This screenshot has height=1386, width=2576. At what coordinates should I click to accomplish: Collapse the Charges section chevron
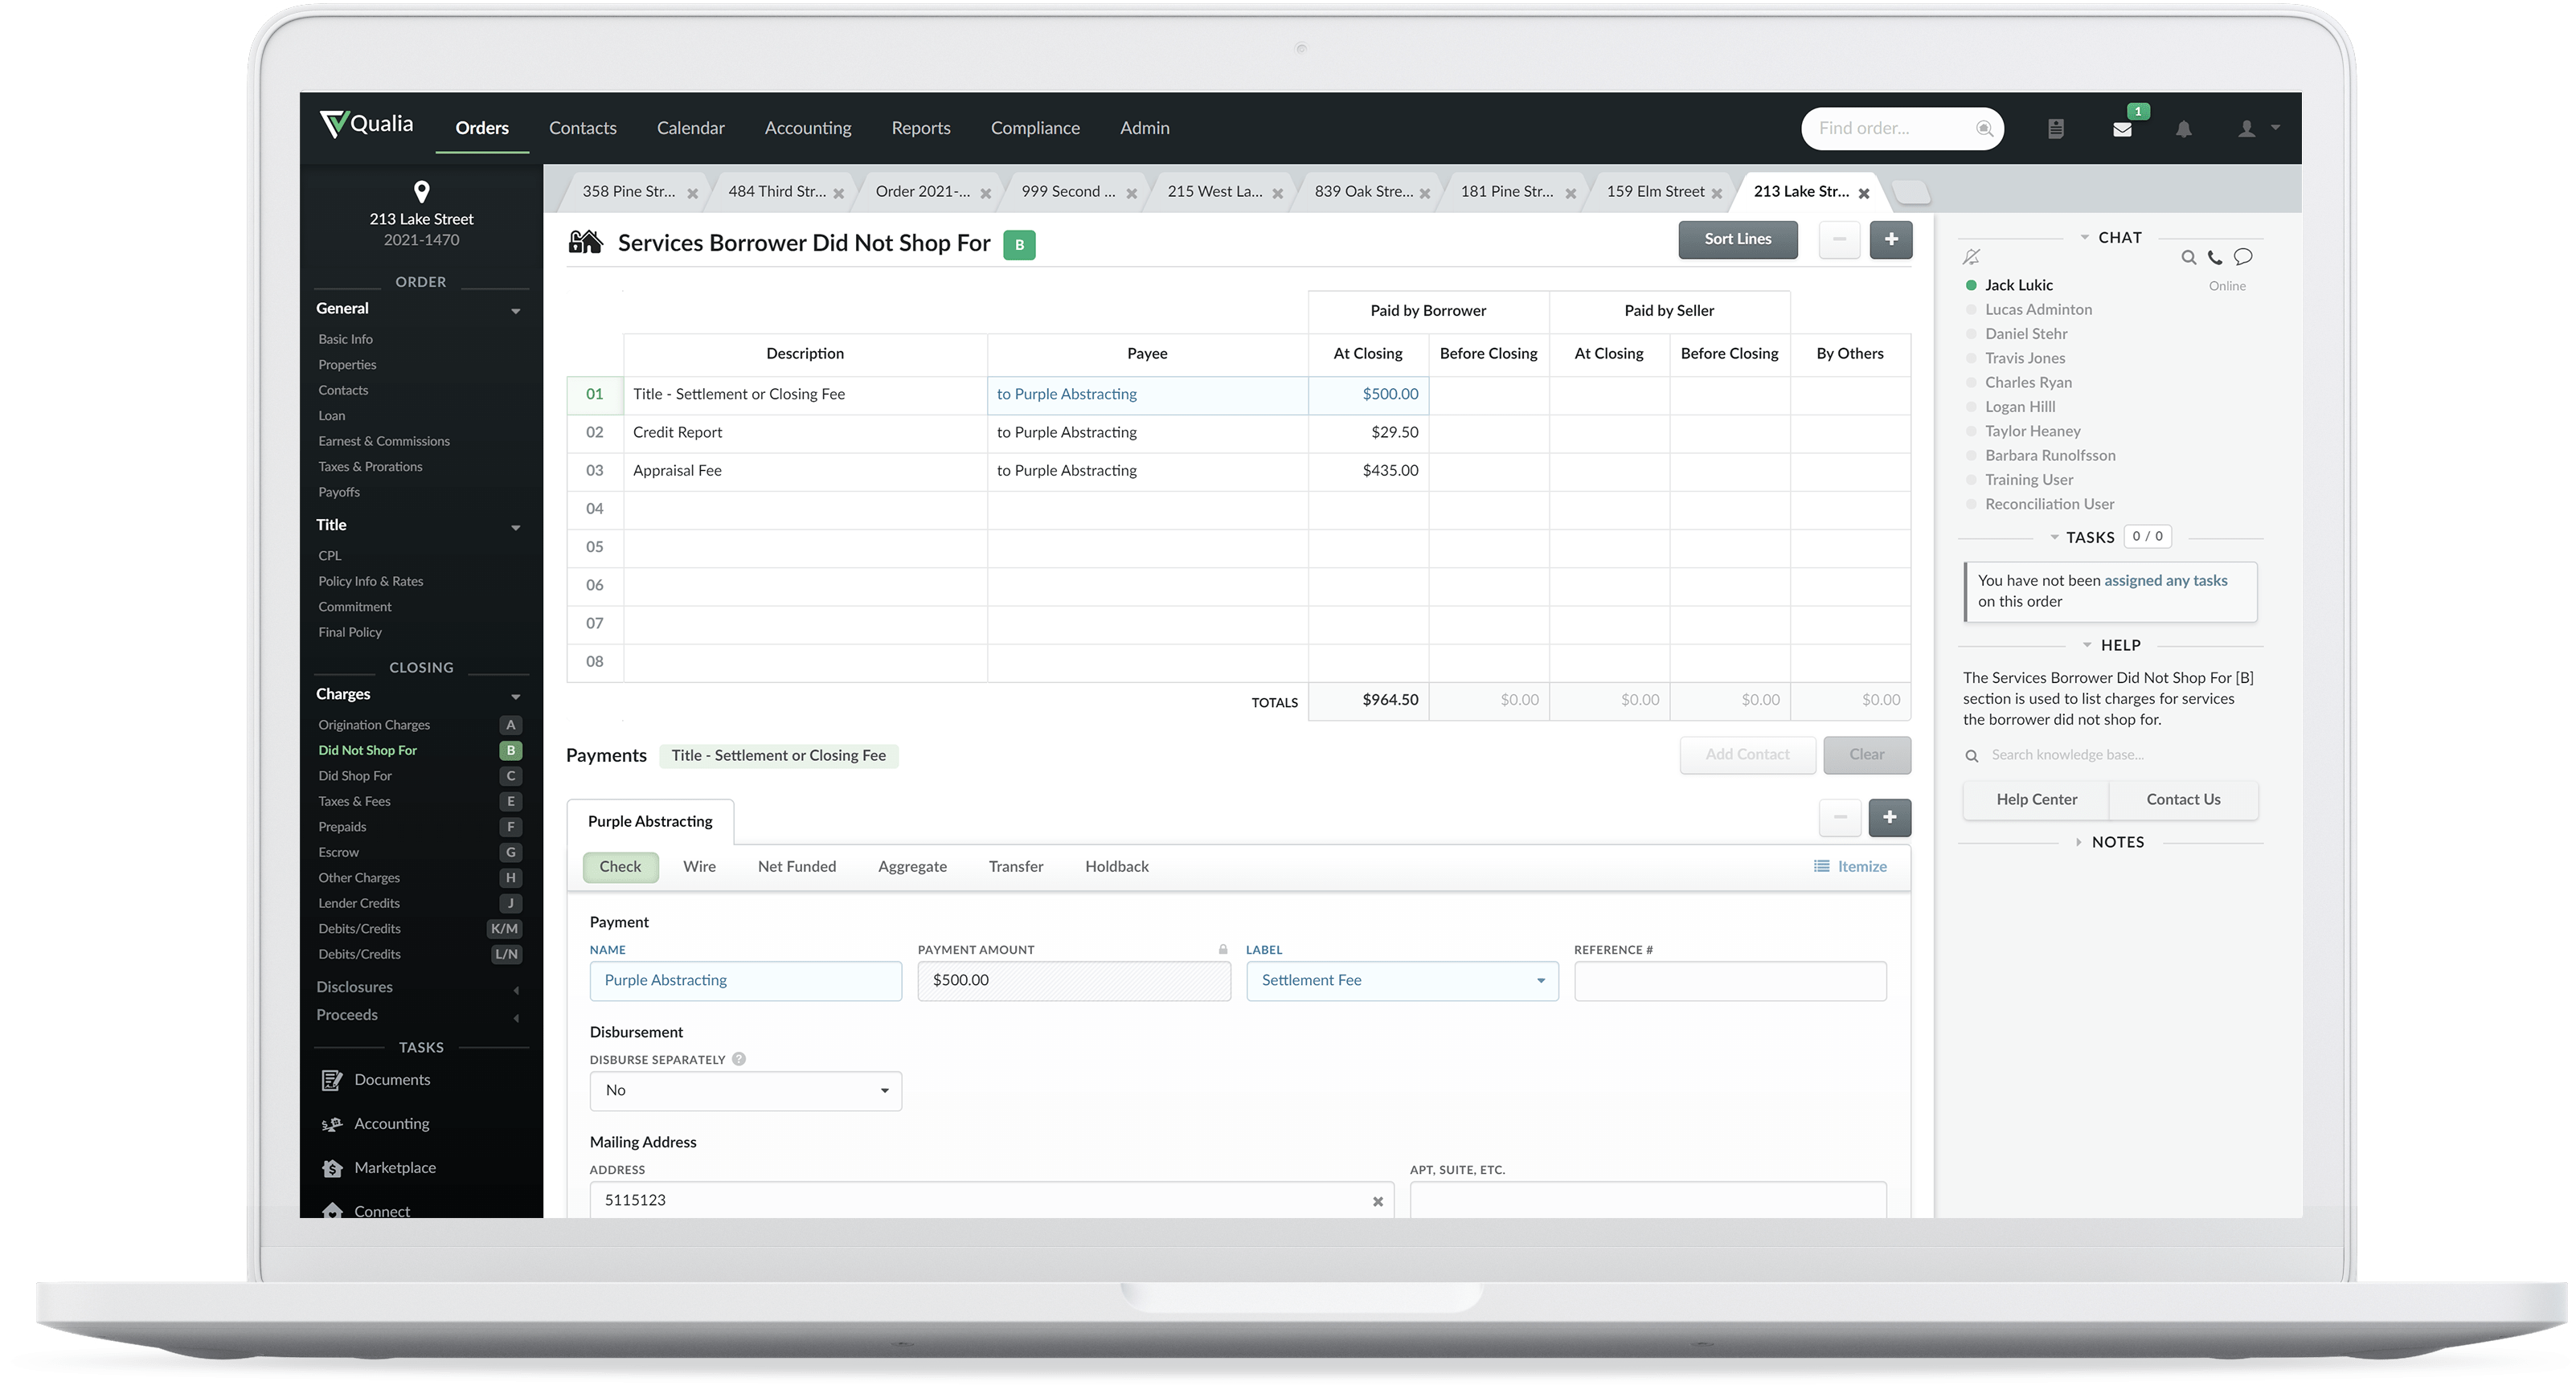pyautogui.click(x=516, y=696)
